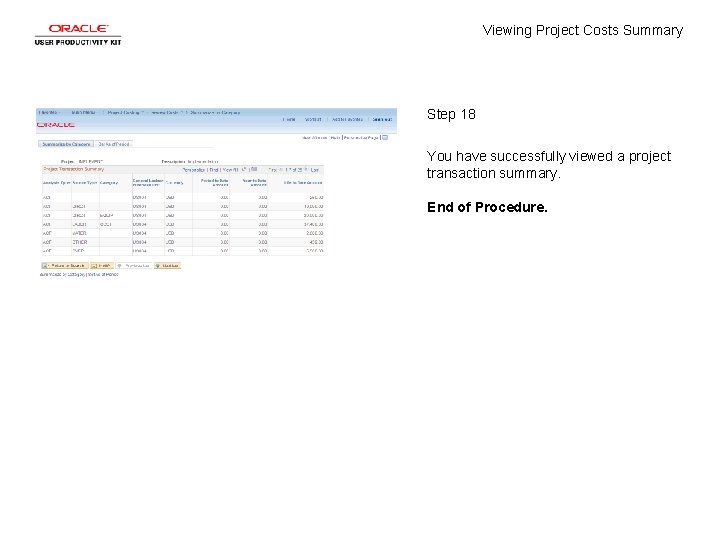Click Find link in grid header
Screen dimensions: 720x540
214,170
